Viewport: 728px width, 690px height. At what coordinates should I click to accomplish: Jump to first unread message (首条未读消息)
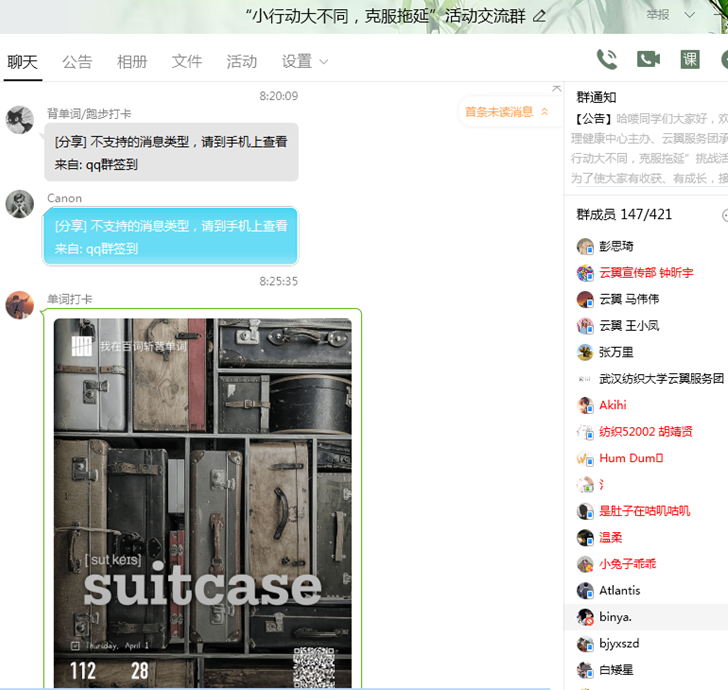coord(498,112)
